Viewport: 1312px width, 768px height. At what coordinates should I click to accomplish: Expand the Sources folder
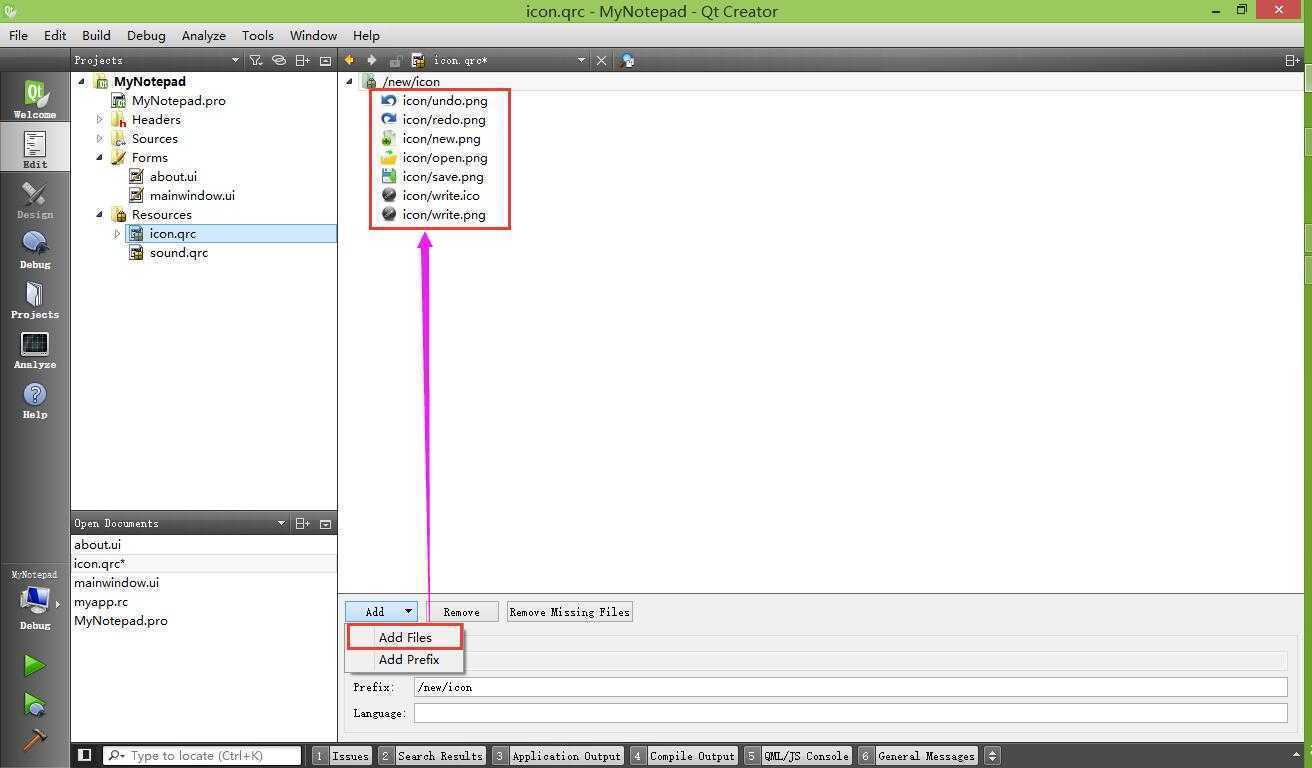point(100,138)
